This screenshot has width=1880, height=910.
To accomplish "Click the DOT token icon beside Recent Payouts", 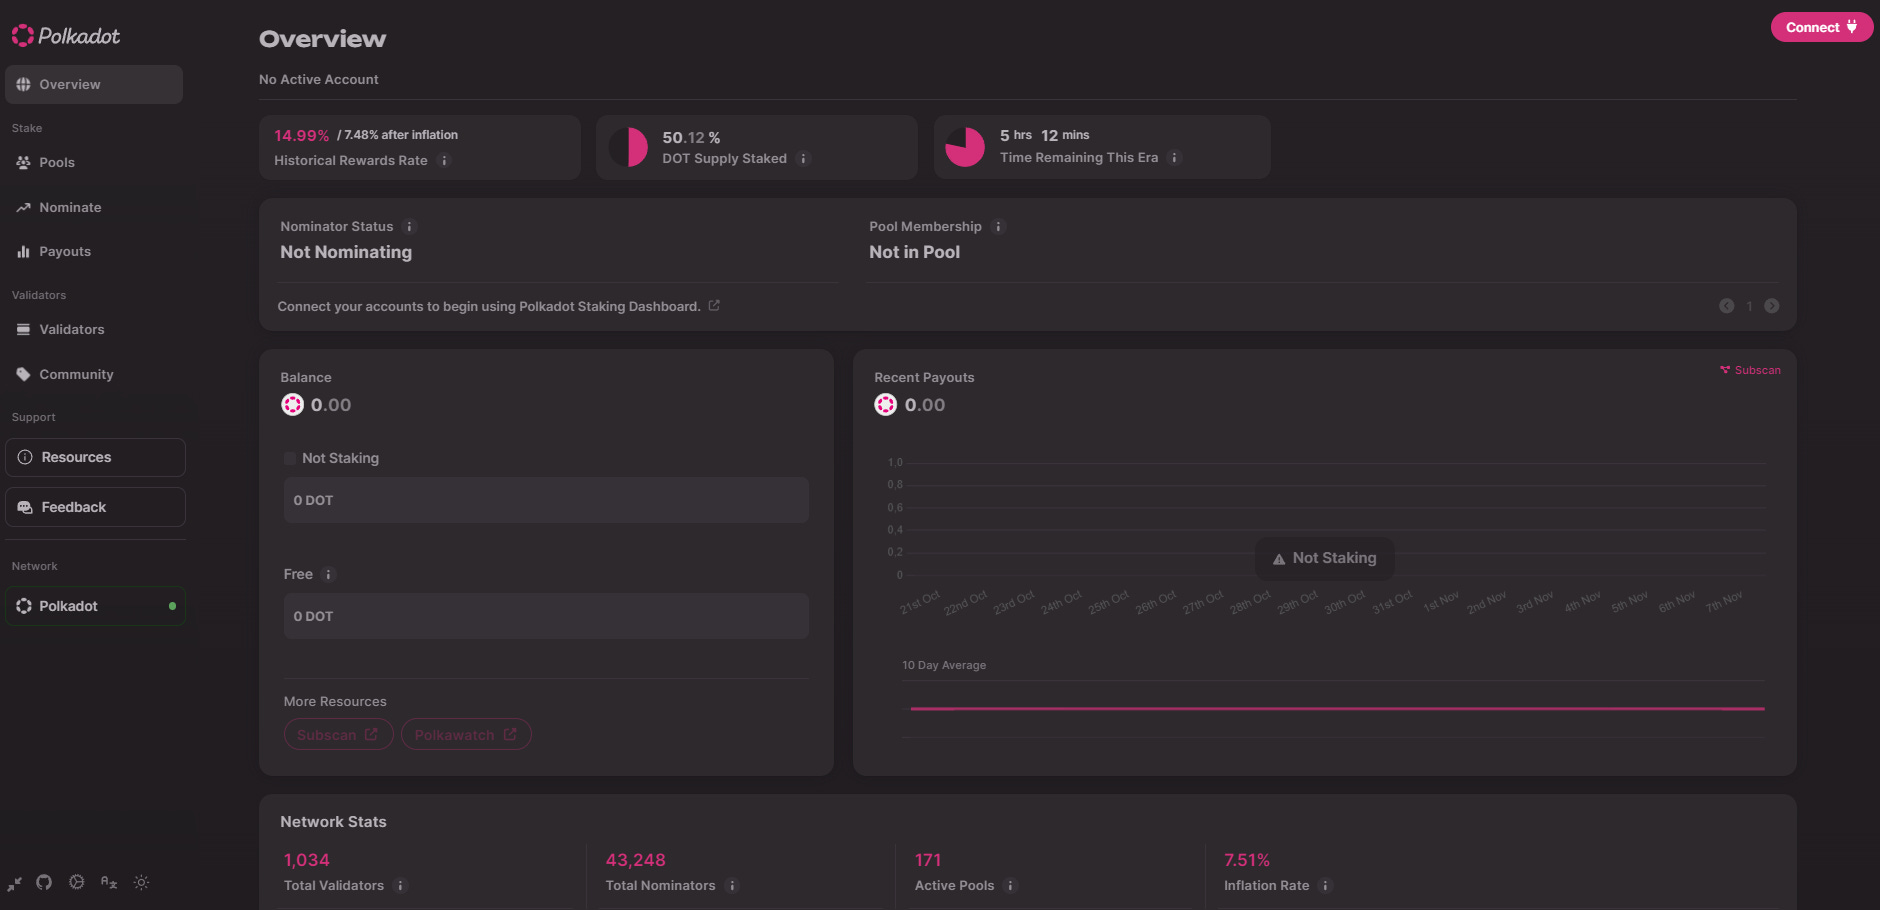I will click(885, 405).
